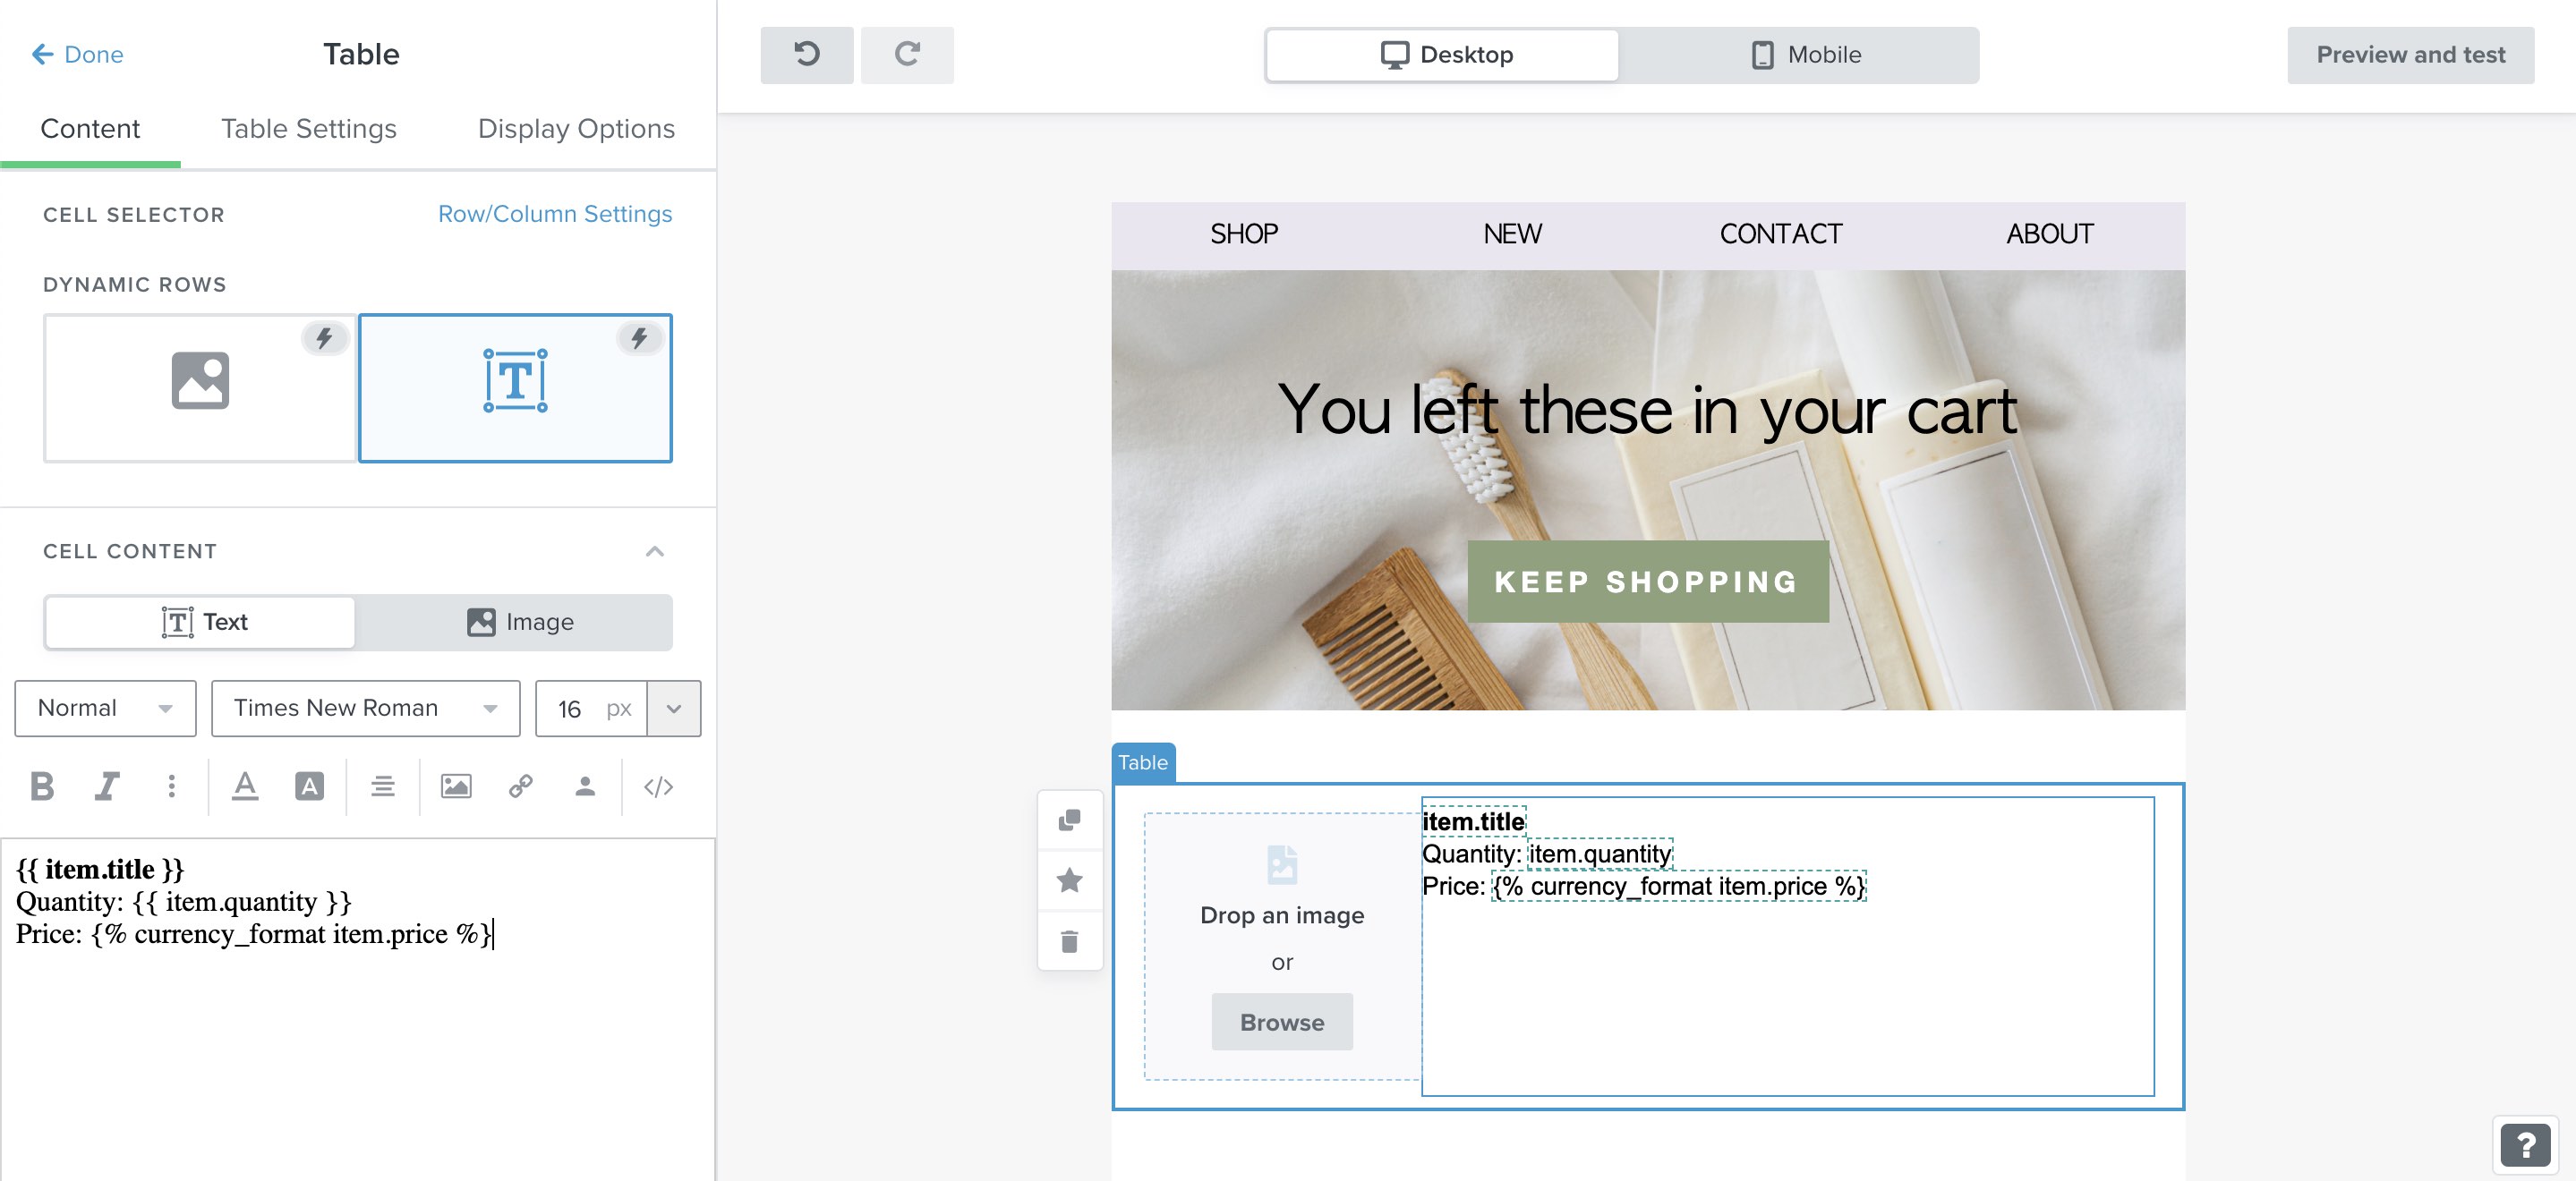The width and height of the screenshot is (2576, 1181).
Task: Select the Desktop preview toggle
Action: (x=1443, y=55)
